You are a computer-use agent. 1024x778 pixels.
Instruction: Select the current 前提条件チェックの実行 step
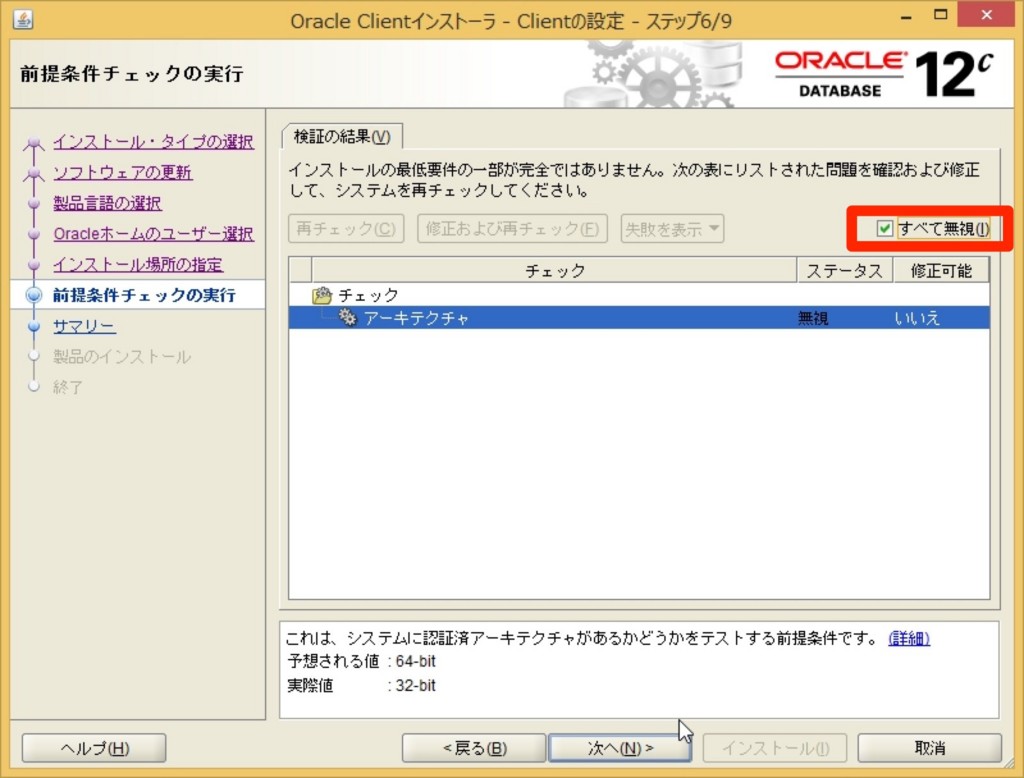click(144, 295)
